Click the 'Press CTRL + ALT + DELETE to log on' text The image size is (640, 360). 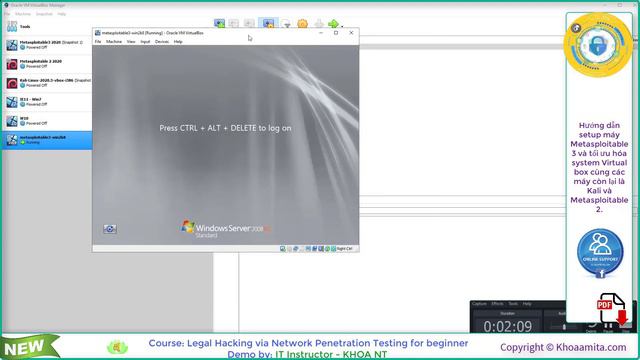[225, 128]
